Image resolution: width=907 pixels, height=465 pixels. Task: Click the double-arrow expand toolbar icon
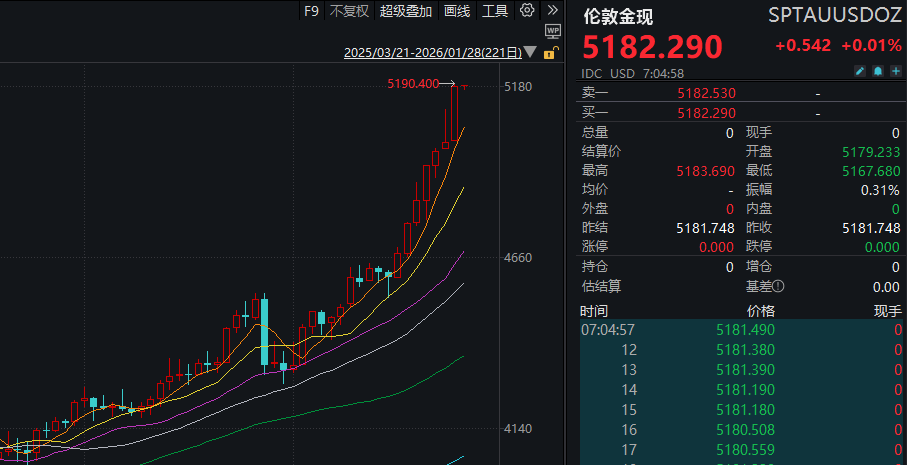click(551, 11)
